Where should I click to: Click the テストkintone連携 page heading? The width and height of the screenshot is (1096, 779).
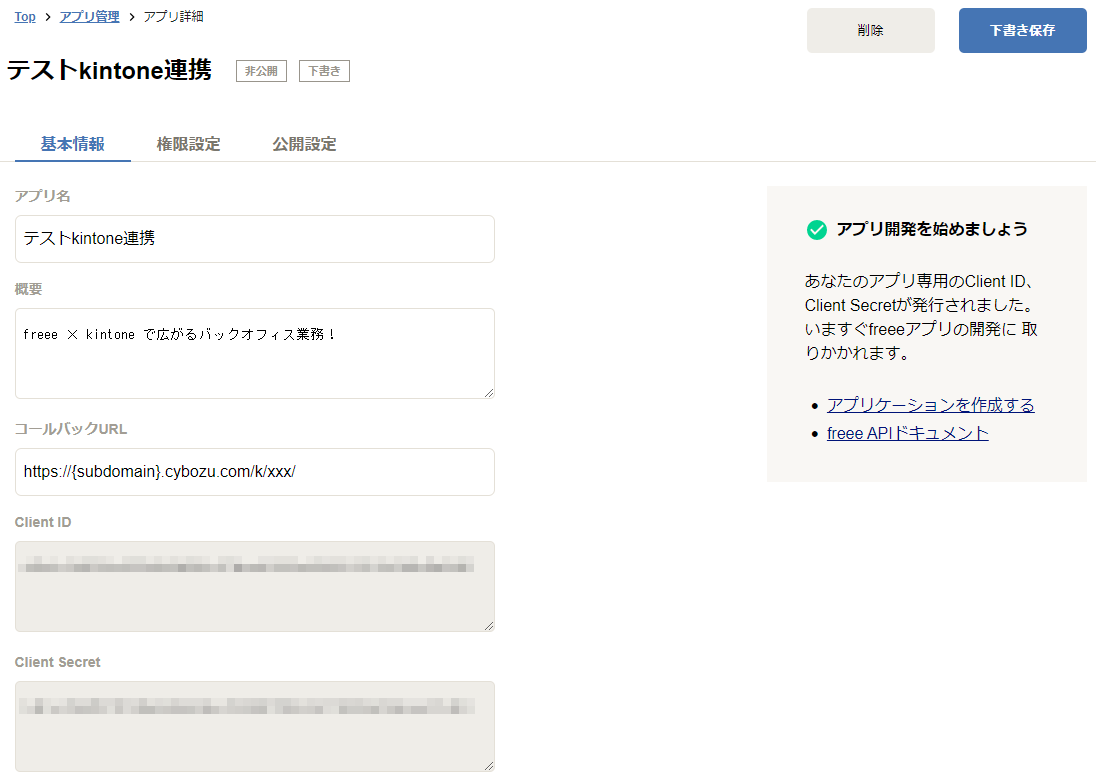click(110, 70)
